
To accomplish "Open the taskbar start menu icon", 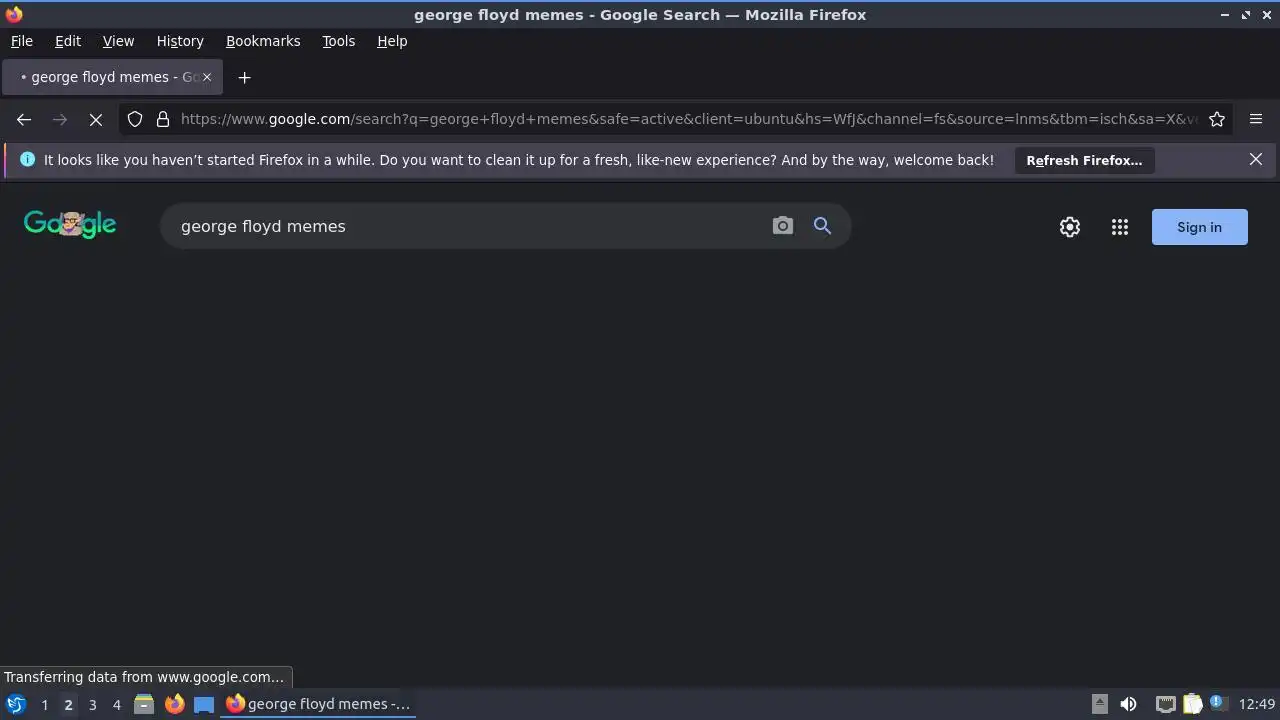I will pos(16,704).
